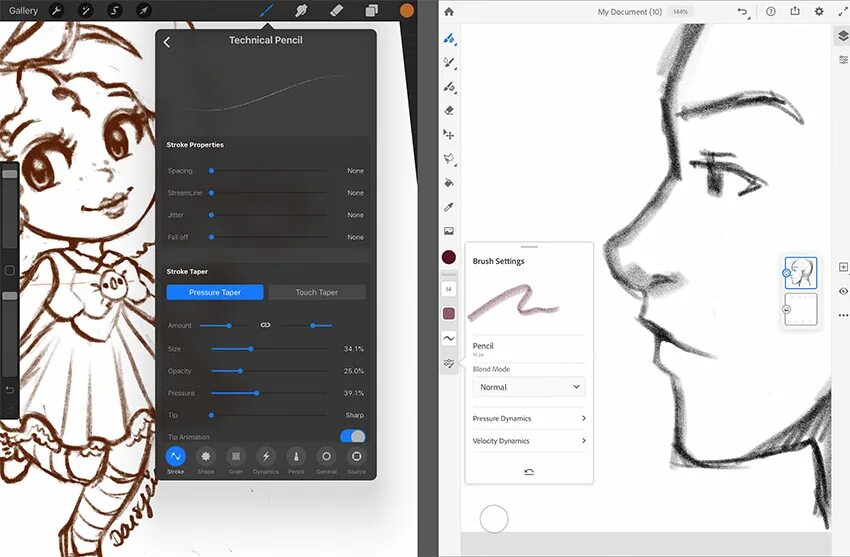Select Fresco Eyedropper tool
The image size is (850, 557).
point(449,207)
